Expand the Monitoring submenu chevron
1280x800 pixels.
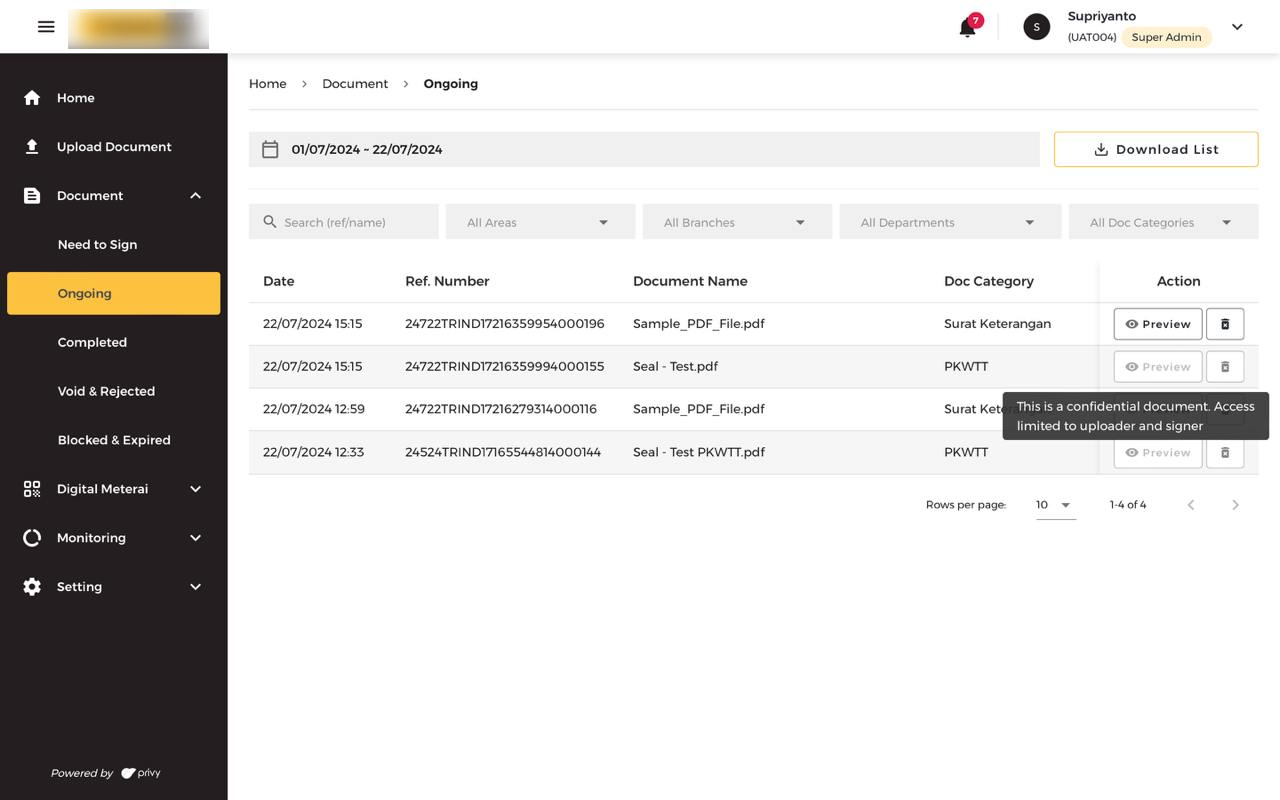click(x=196, y=538)
